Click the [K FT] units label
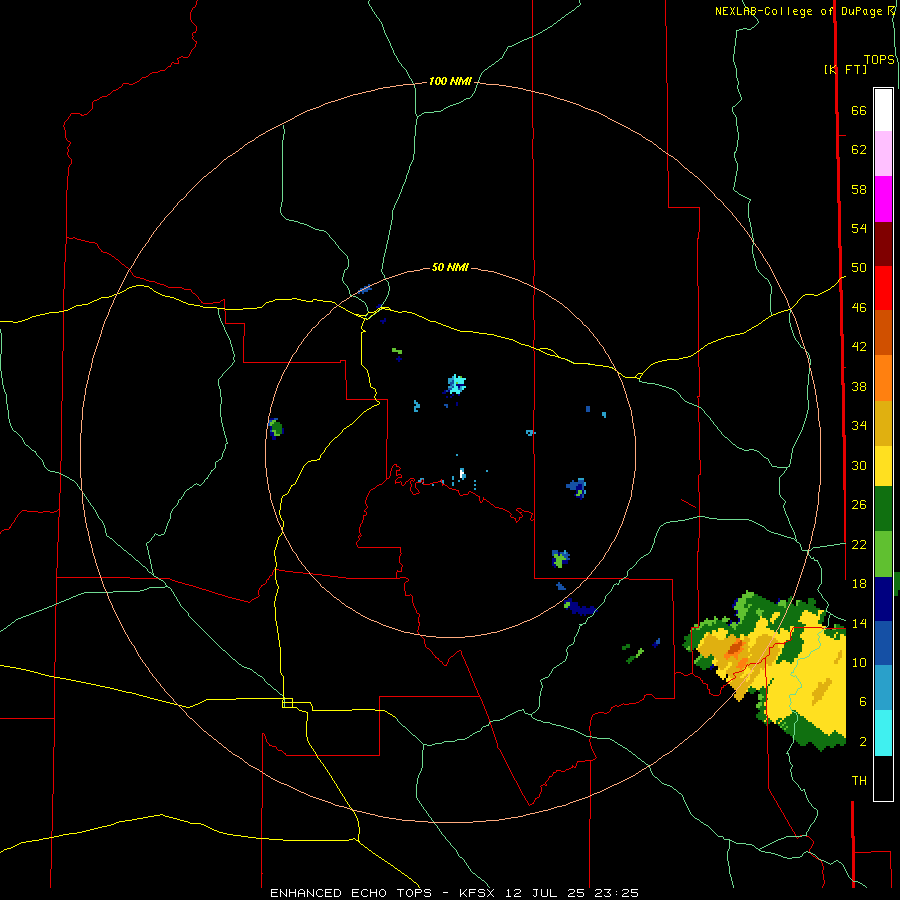Image resolution: width=900 pixels, height=900 pixels. click(845, 69)
